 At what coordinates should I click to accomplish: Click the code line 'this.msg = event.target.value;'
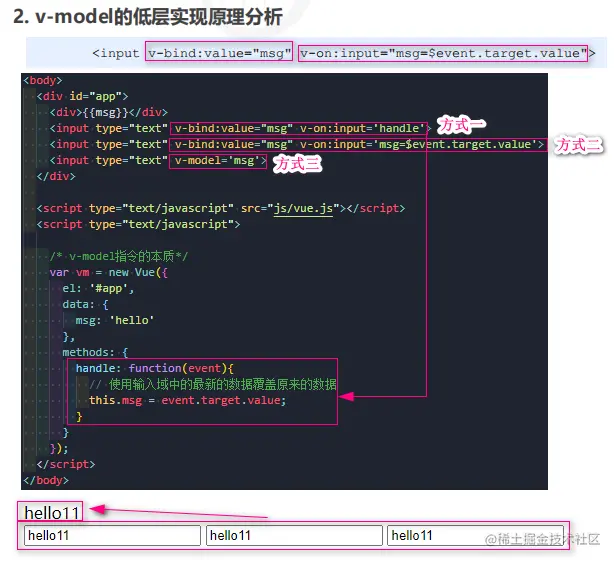[187, 400]
